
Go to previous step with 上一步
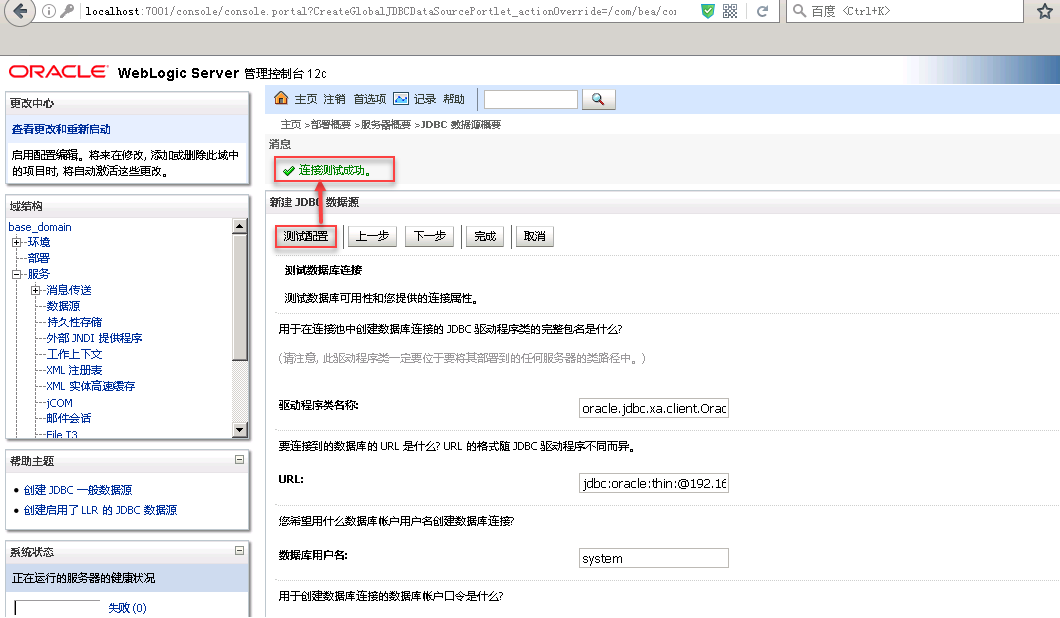372,236
